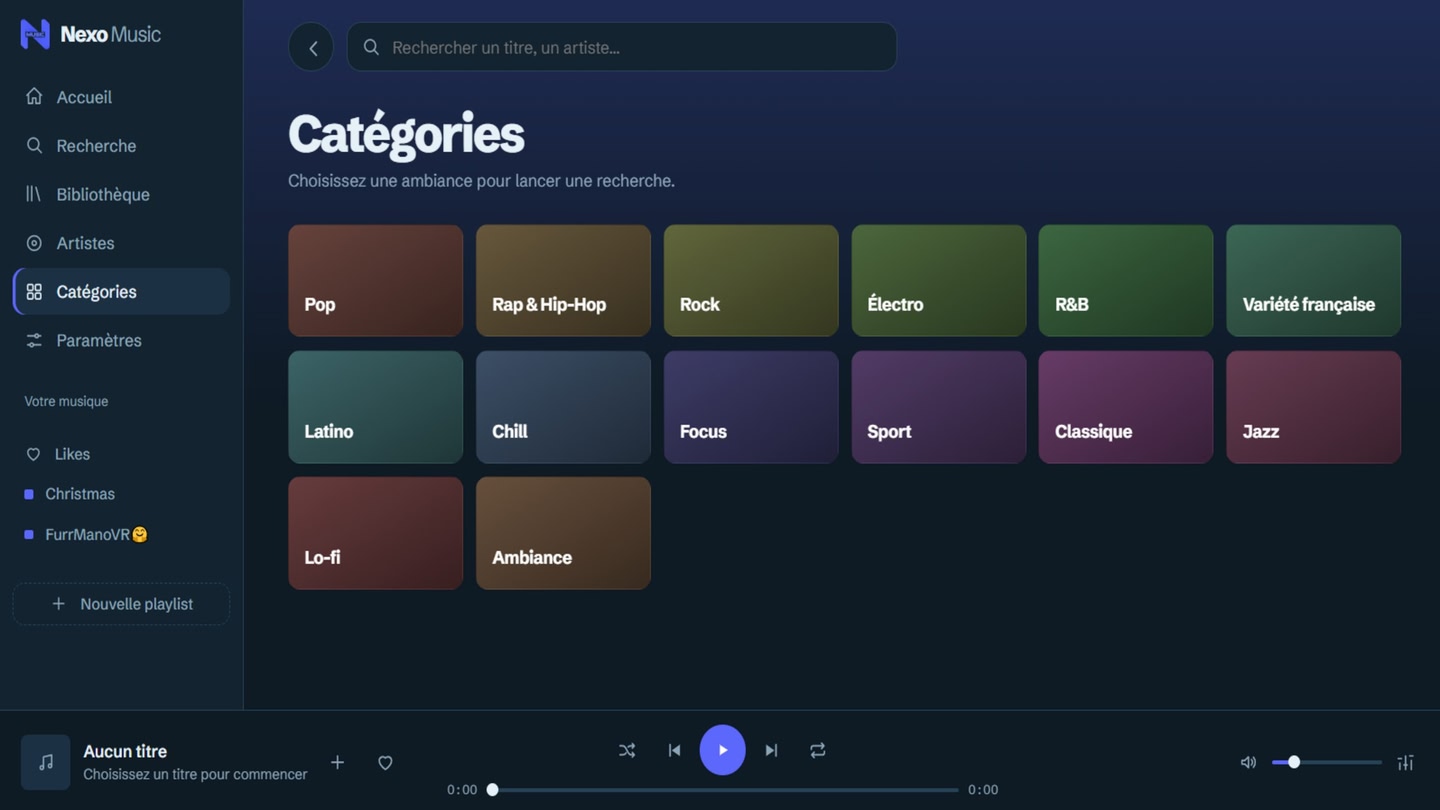
Task: Click the music note cover thumbnail
Action: tap(46, 762)
